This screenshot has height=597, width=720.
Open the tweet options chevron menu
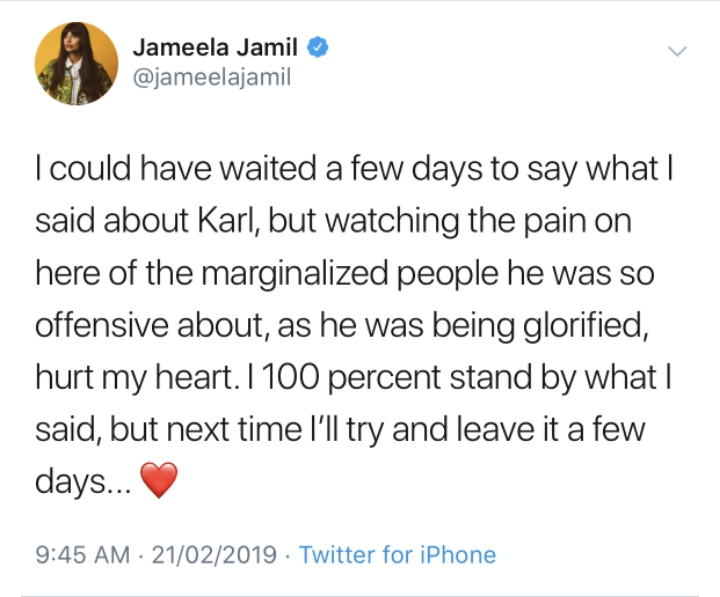pyautogui.click(x=677, y=52)
